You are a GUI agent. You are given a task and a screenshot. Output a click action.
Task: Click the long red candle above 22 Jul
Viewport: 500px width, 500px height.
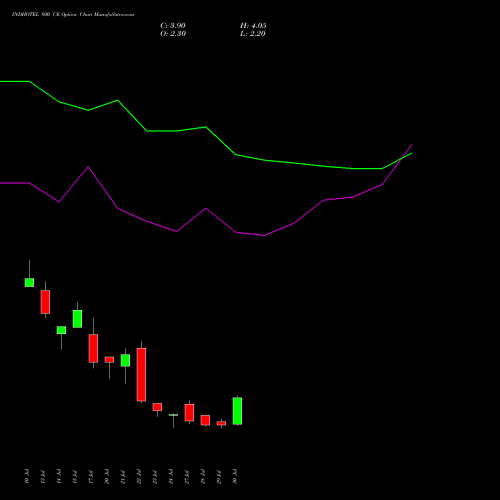[141, 374]
